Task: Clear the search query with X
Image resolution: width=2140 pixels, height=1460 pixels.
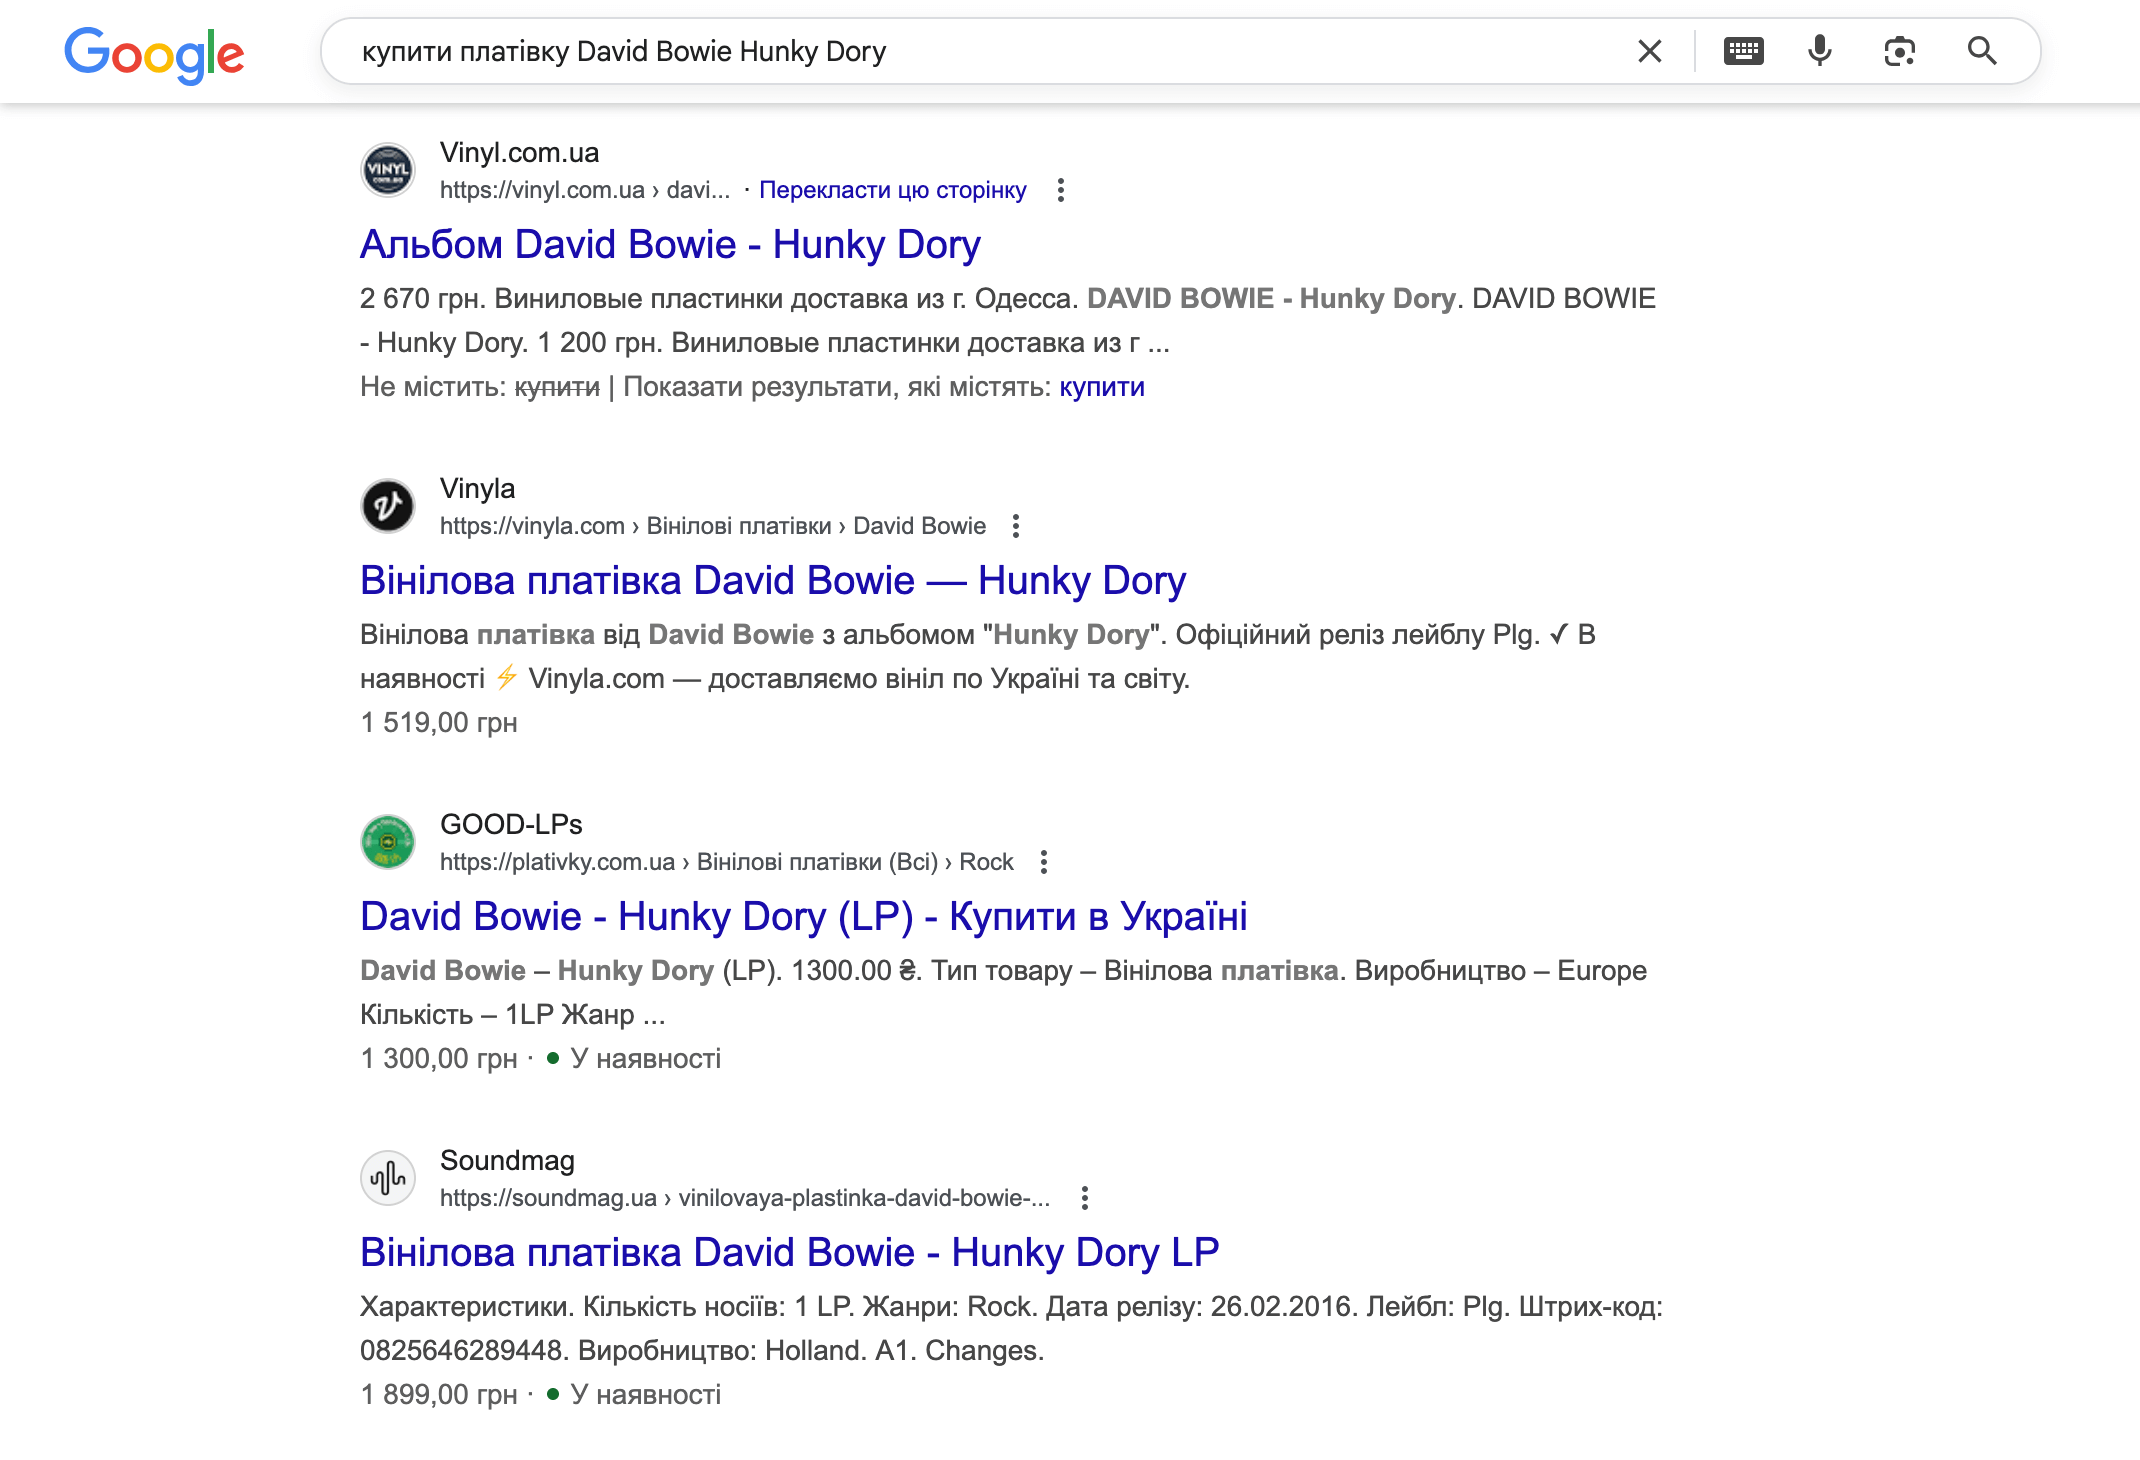Action: (1650, 51)
